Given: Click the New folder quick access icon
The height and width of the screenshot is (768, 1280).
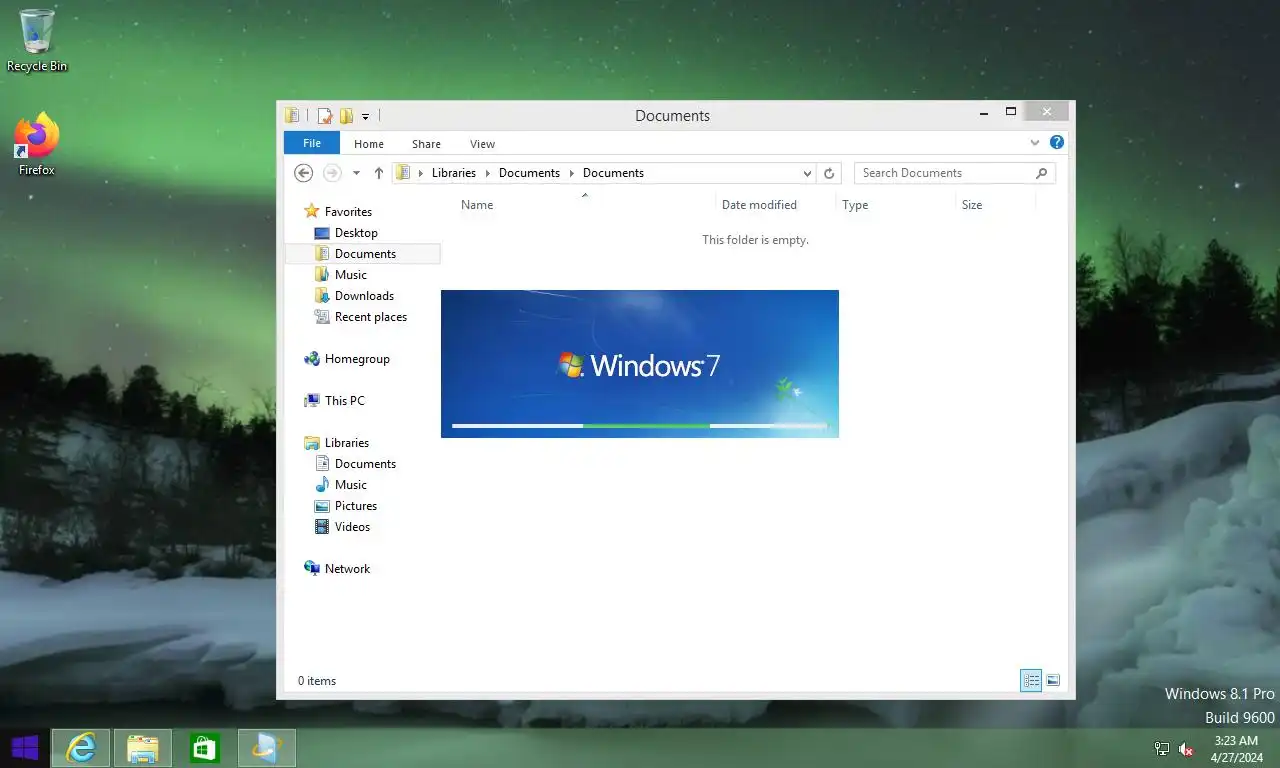Looking at the screenshot, I should pyautogui.click(x=346, y=116).
